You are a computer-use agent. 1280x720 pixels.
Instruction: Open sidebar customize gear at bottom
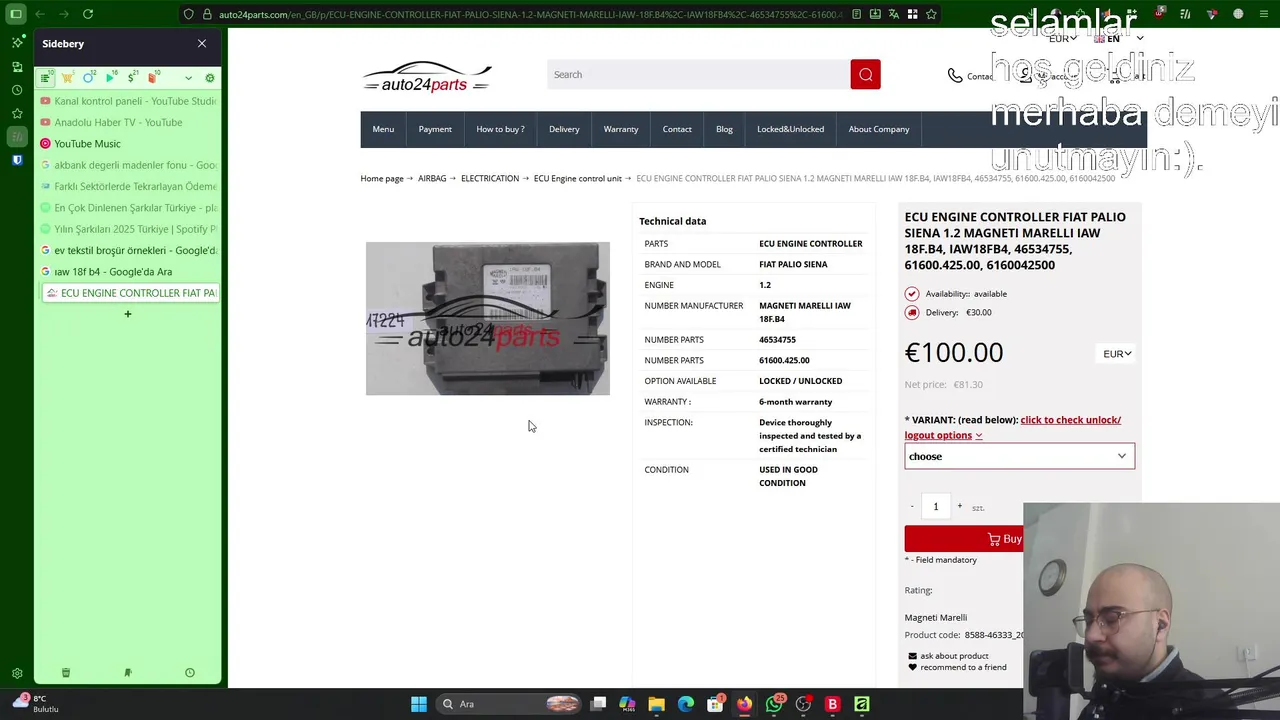tap(17, 674)
